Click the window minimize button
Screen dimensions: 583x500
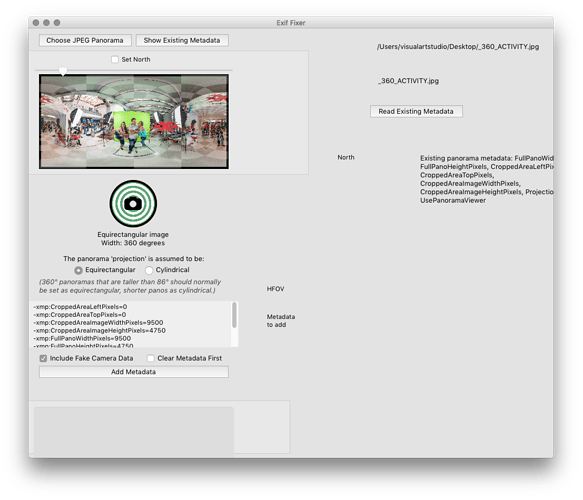46,23
